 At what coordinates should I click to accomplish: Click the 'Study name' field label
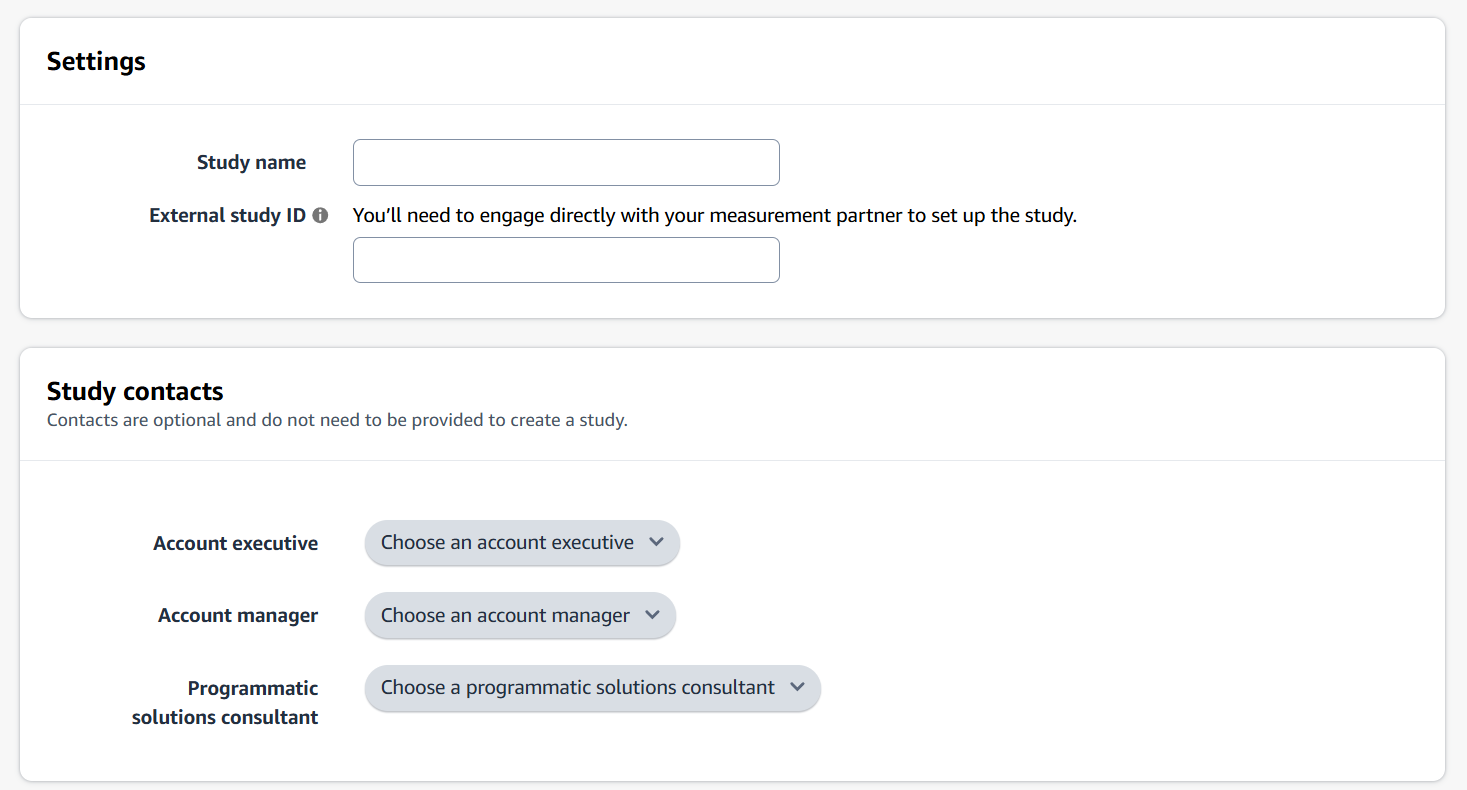[251, 162]
